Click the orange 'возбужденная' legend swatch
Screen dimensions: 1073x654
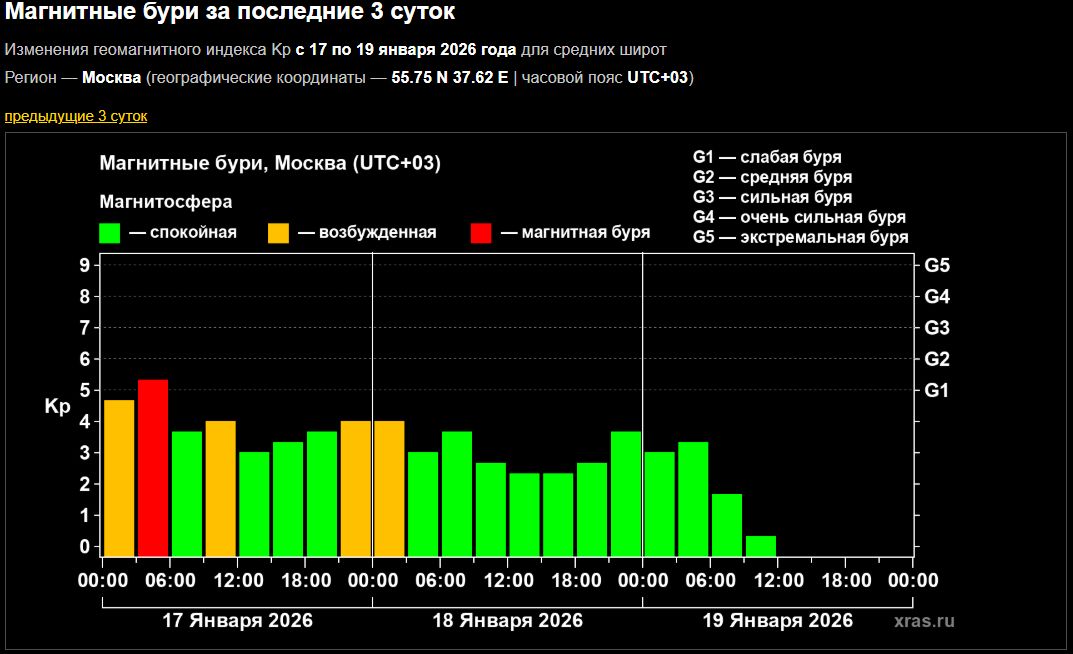(x=278, y=233)
